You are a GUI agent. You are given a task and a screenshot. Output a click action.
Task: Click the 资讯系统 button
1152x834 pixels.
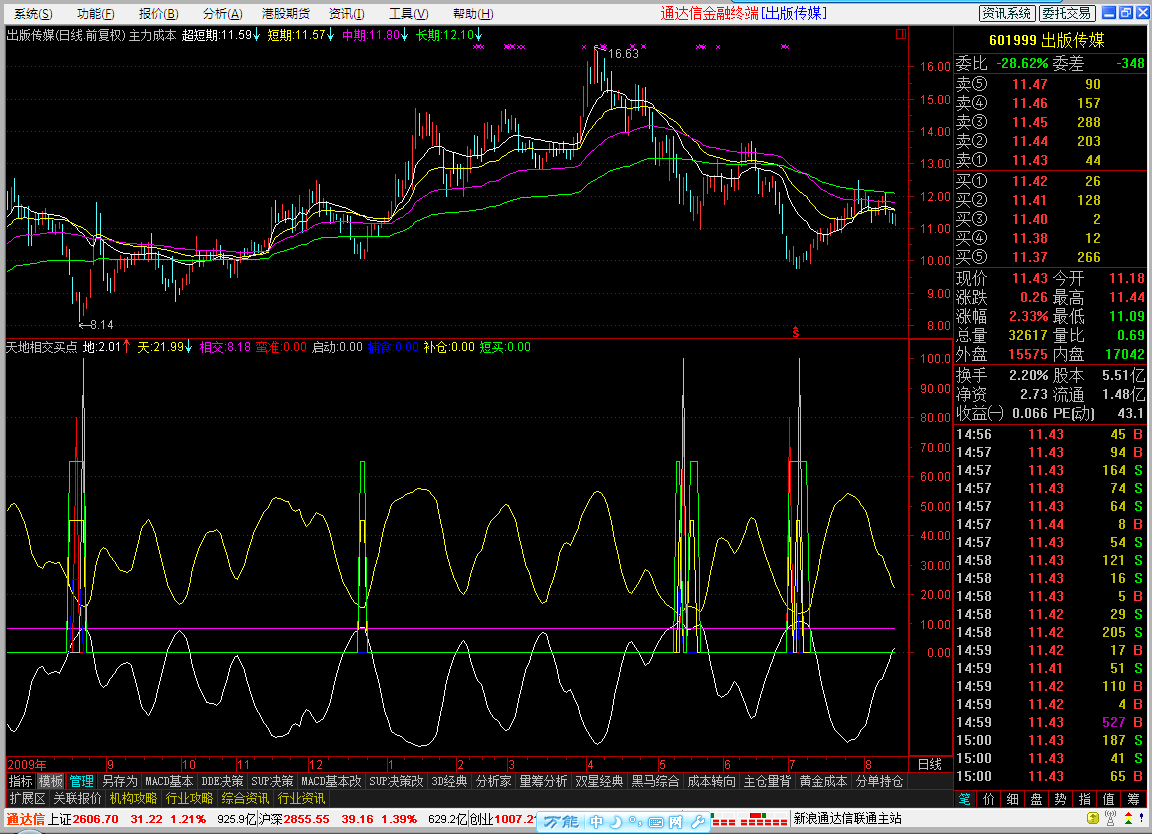click(1007, 13)
